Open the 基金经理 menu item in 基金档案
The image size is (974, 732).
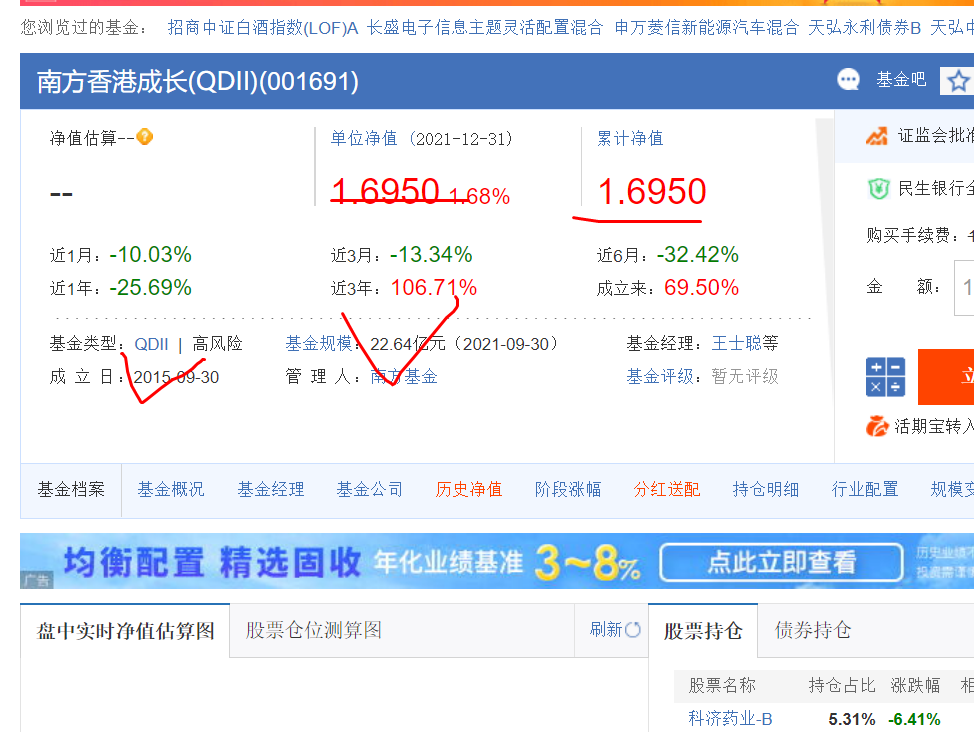[270, 490]
